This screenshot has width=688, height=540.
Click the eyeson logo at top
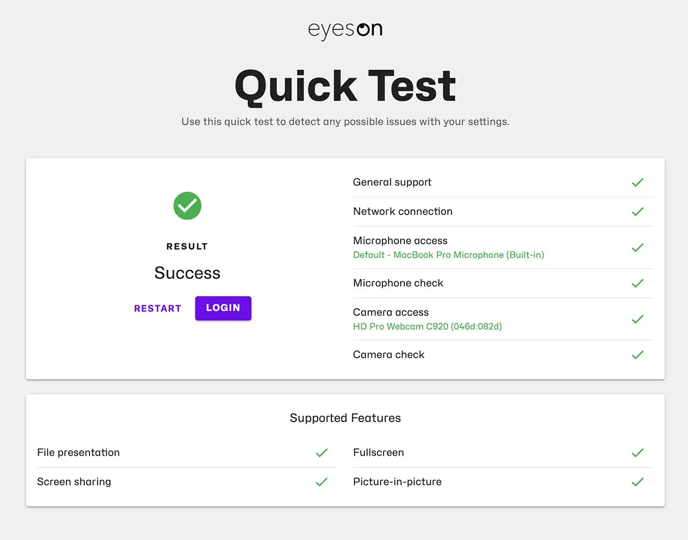(345, 30)
